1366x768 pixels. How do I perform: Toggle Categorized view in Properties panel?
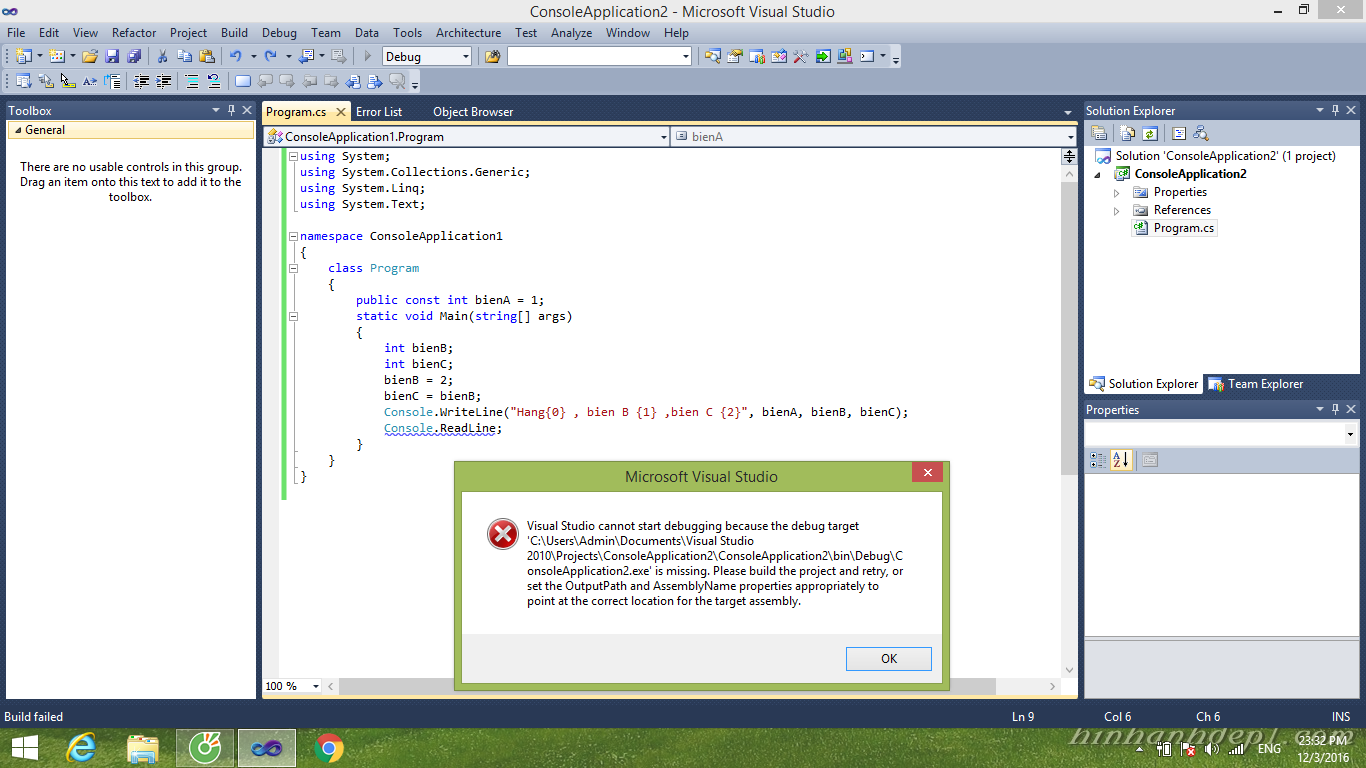click(x=1098, y=460)
